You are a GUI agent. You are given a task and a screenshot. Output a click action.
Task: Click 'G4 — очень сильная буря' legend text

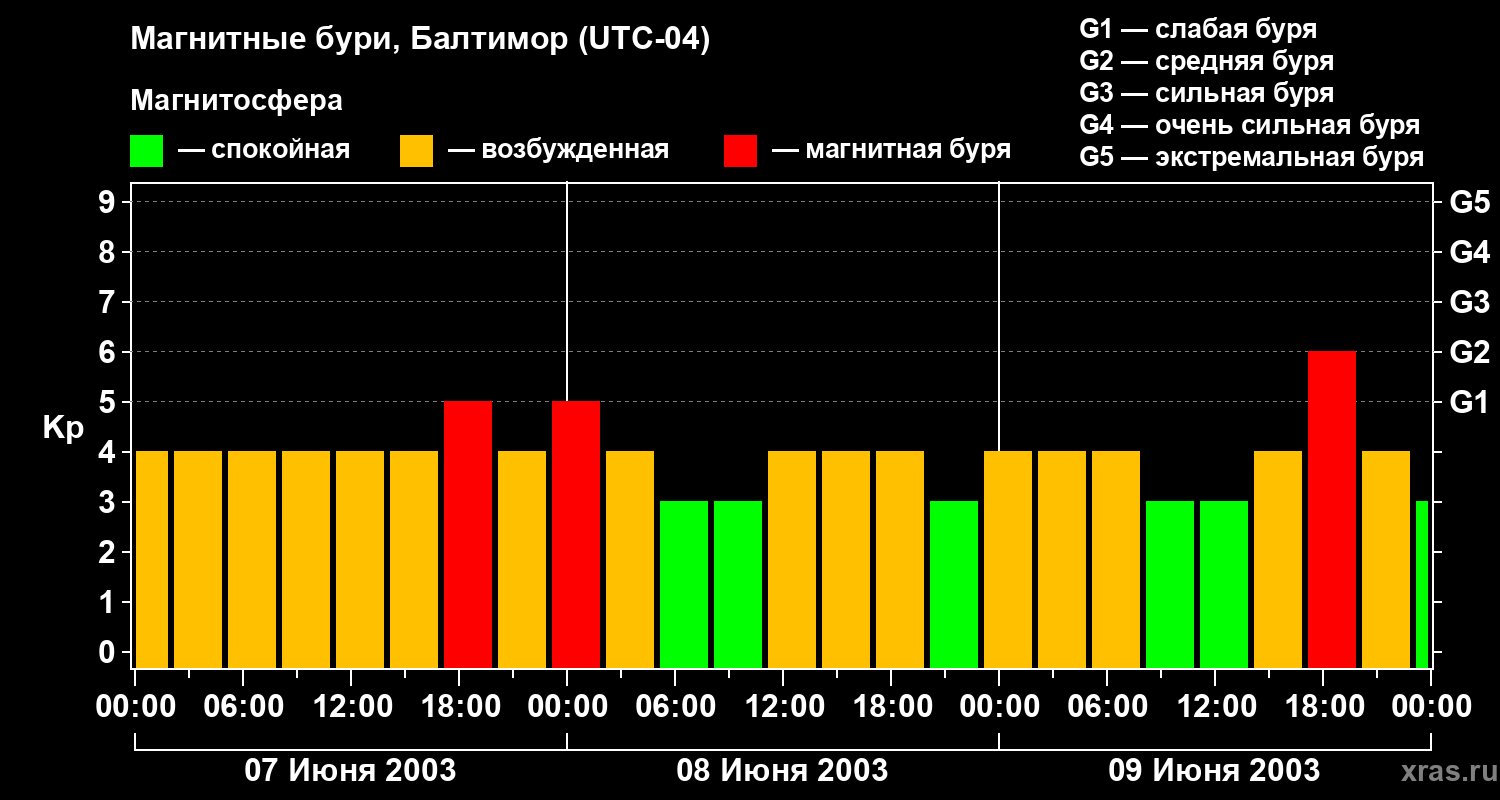[1249, 125]
